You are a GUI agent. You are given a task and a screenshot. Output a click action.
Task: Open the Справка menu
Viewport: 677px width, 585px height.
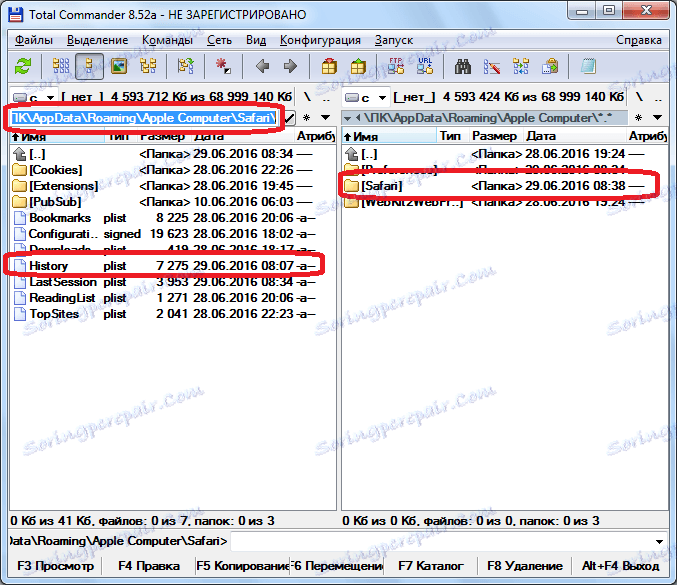(x=639, y=40)
